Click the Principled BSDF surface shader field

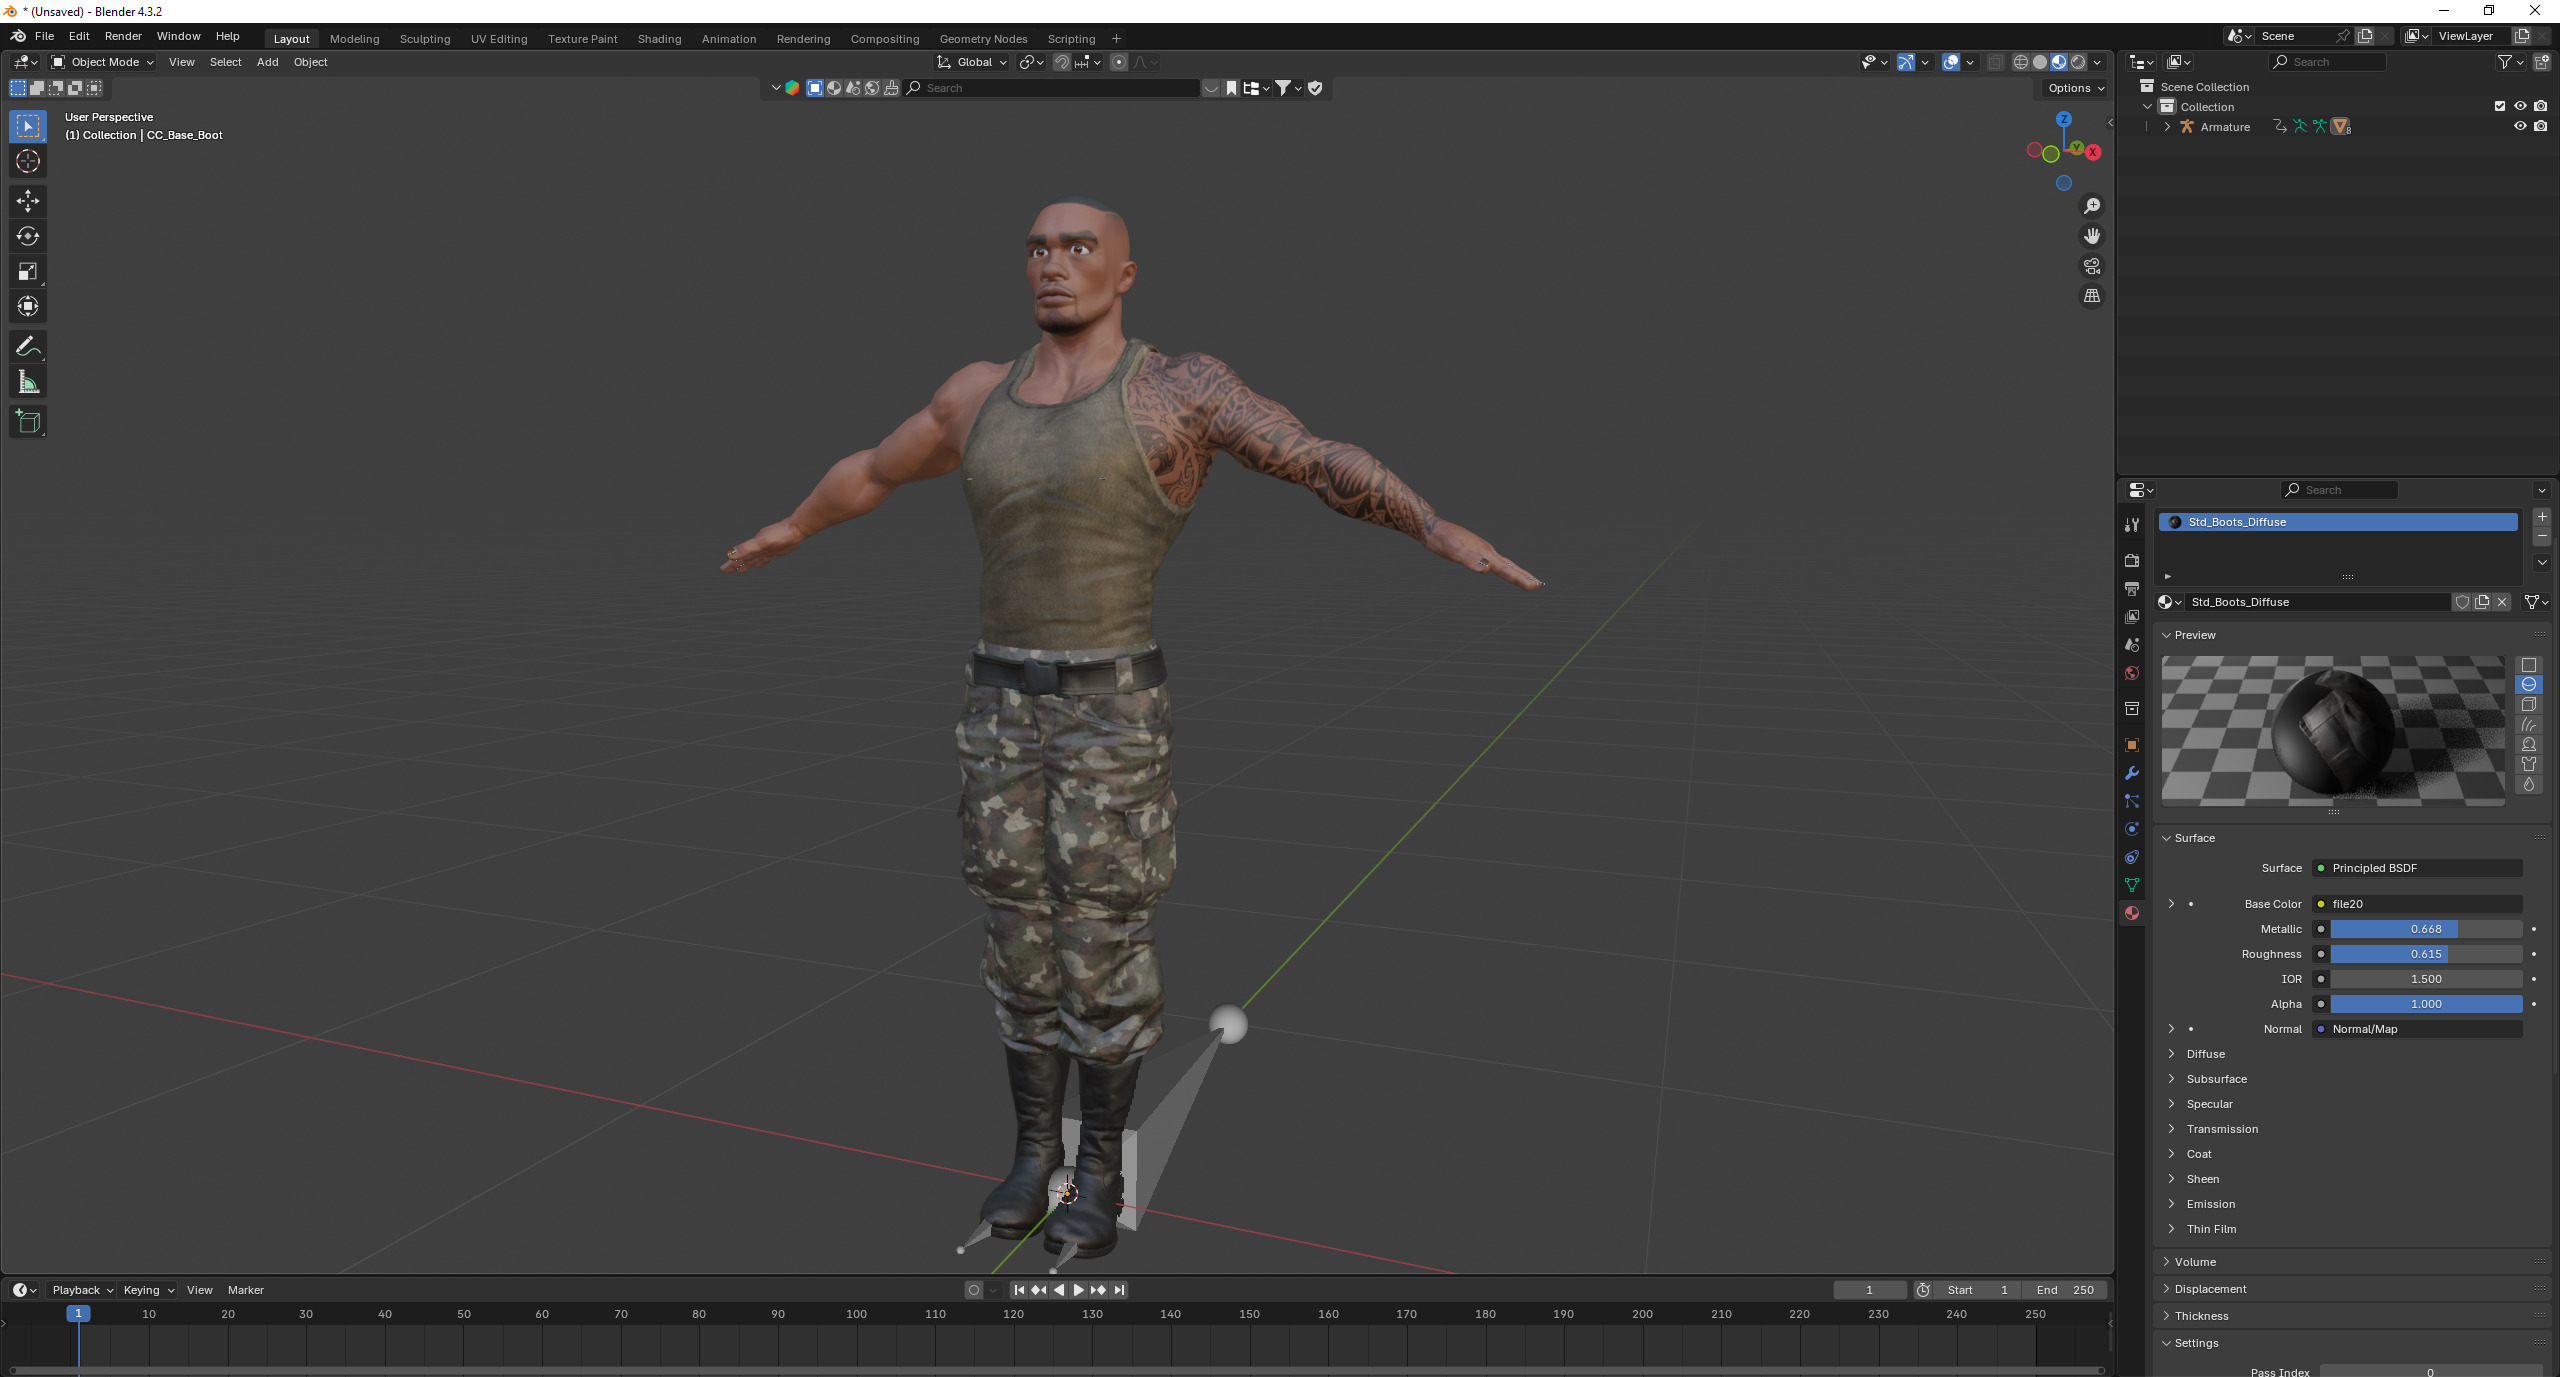pos(2418,868)
